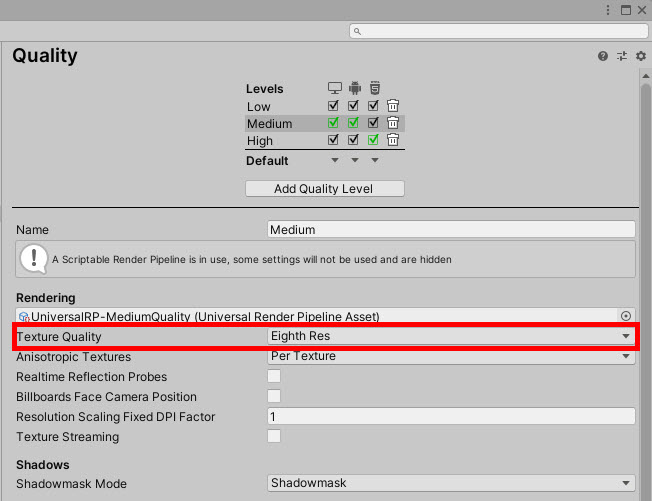The image size is (652, 501).
Task: Click the Android platform column icon
Action: point(355,88)
